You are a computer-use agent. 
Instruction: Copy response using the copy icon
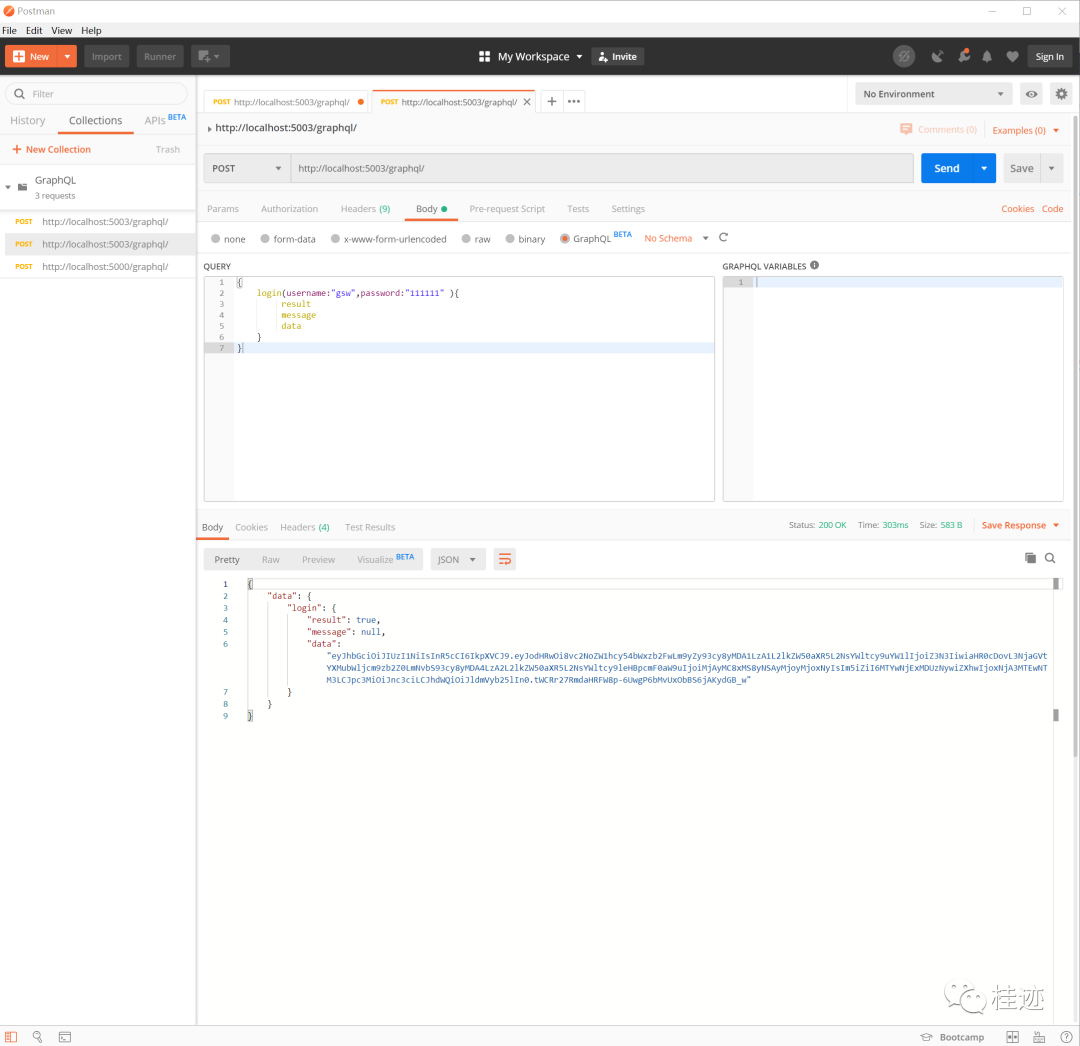point(1030,558)
